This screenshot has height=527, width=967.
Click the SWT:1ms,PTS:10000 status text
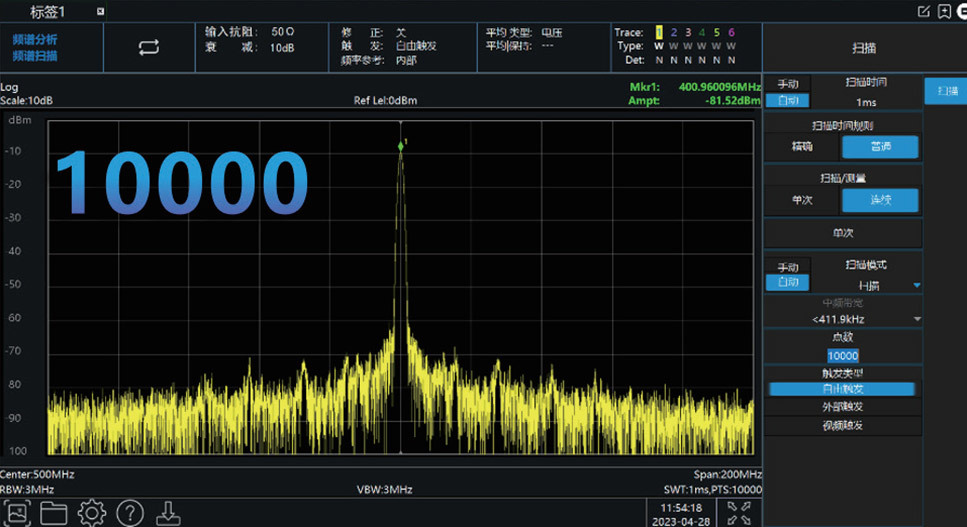point(713,490)
